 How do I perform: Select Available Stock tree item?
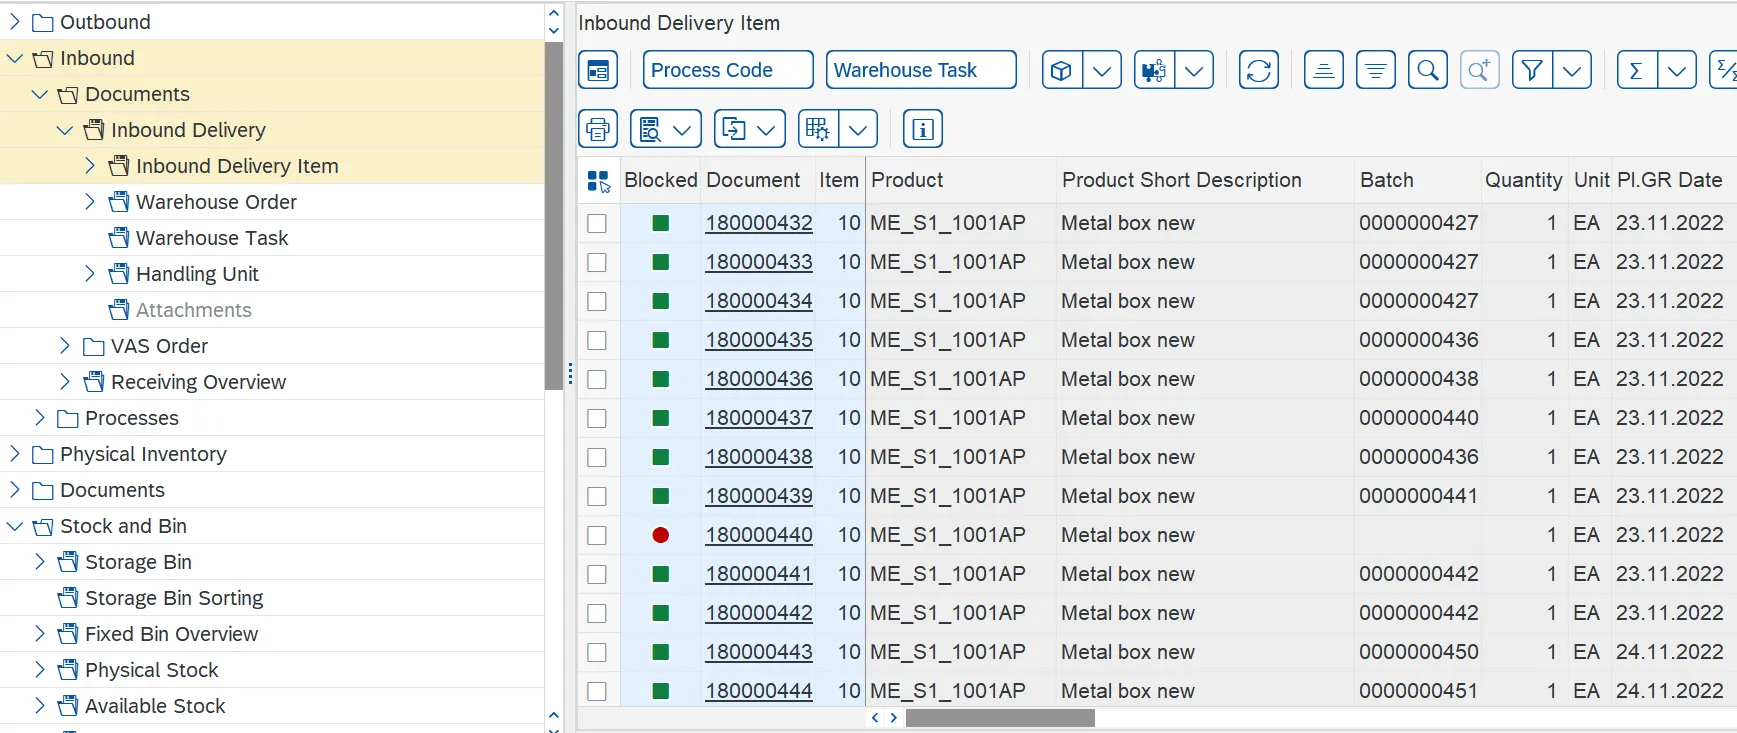coord(155,706)
